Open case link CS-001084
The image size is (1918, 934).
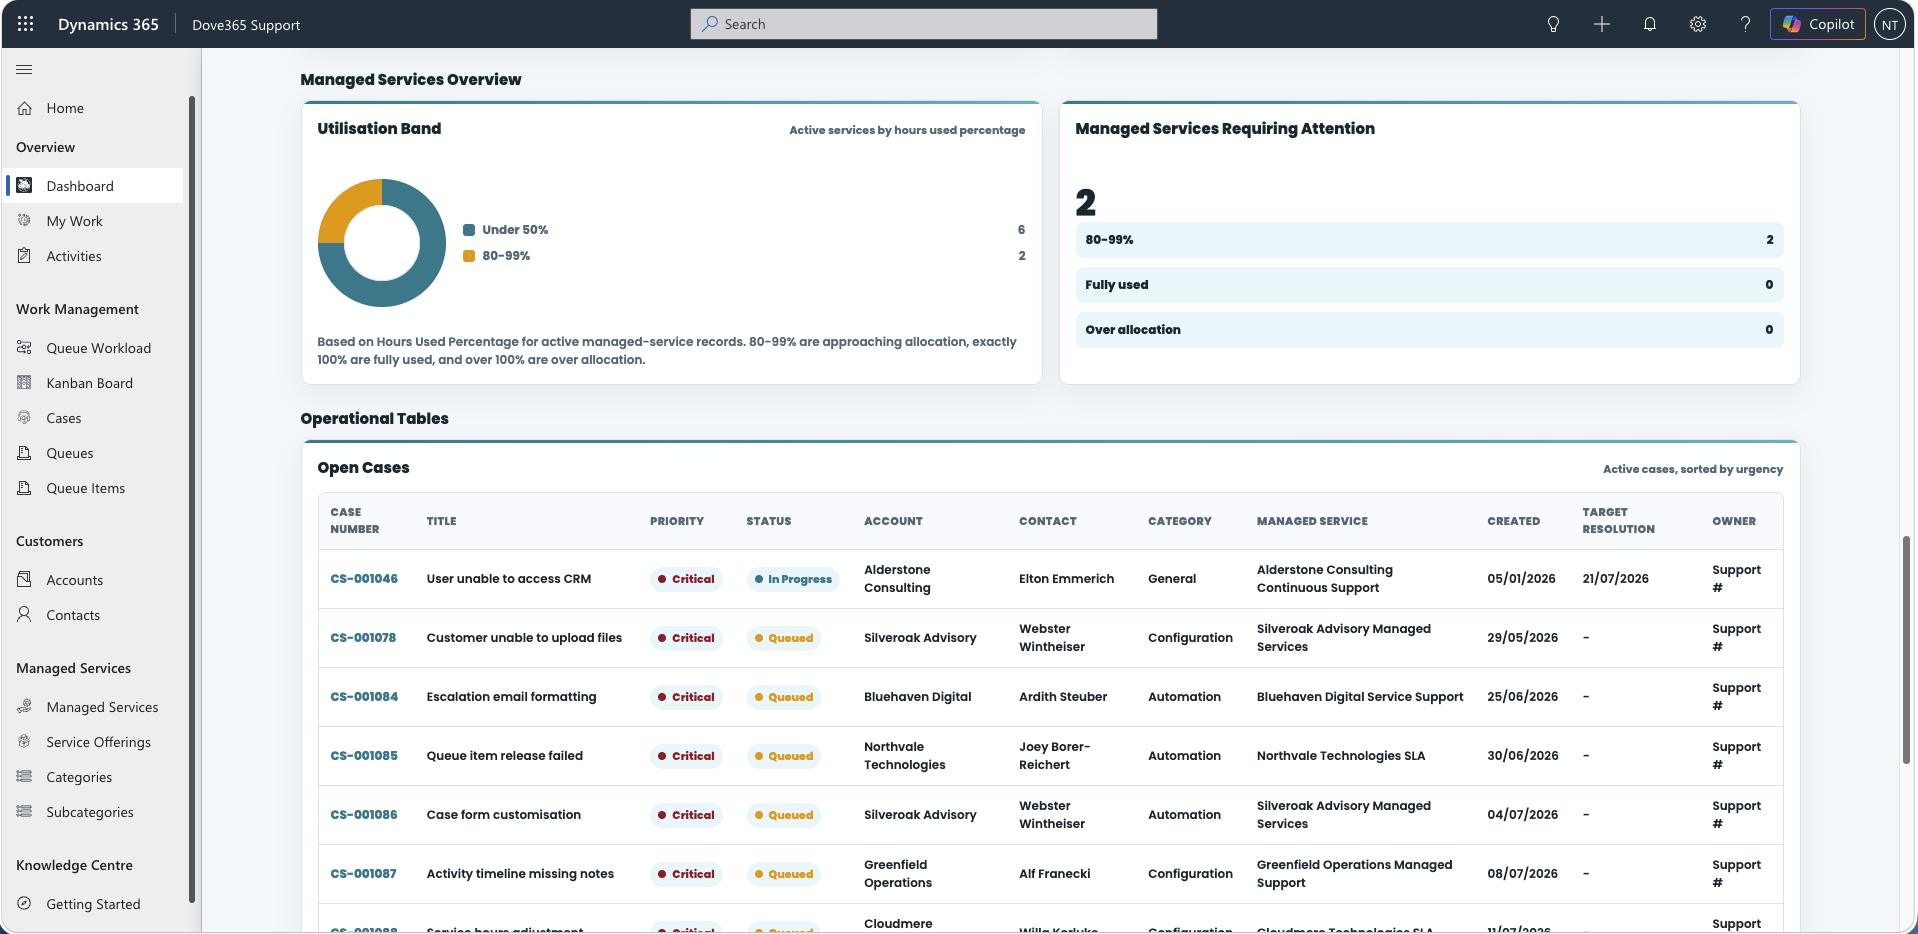tap(364, 697)
